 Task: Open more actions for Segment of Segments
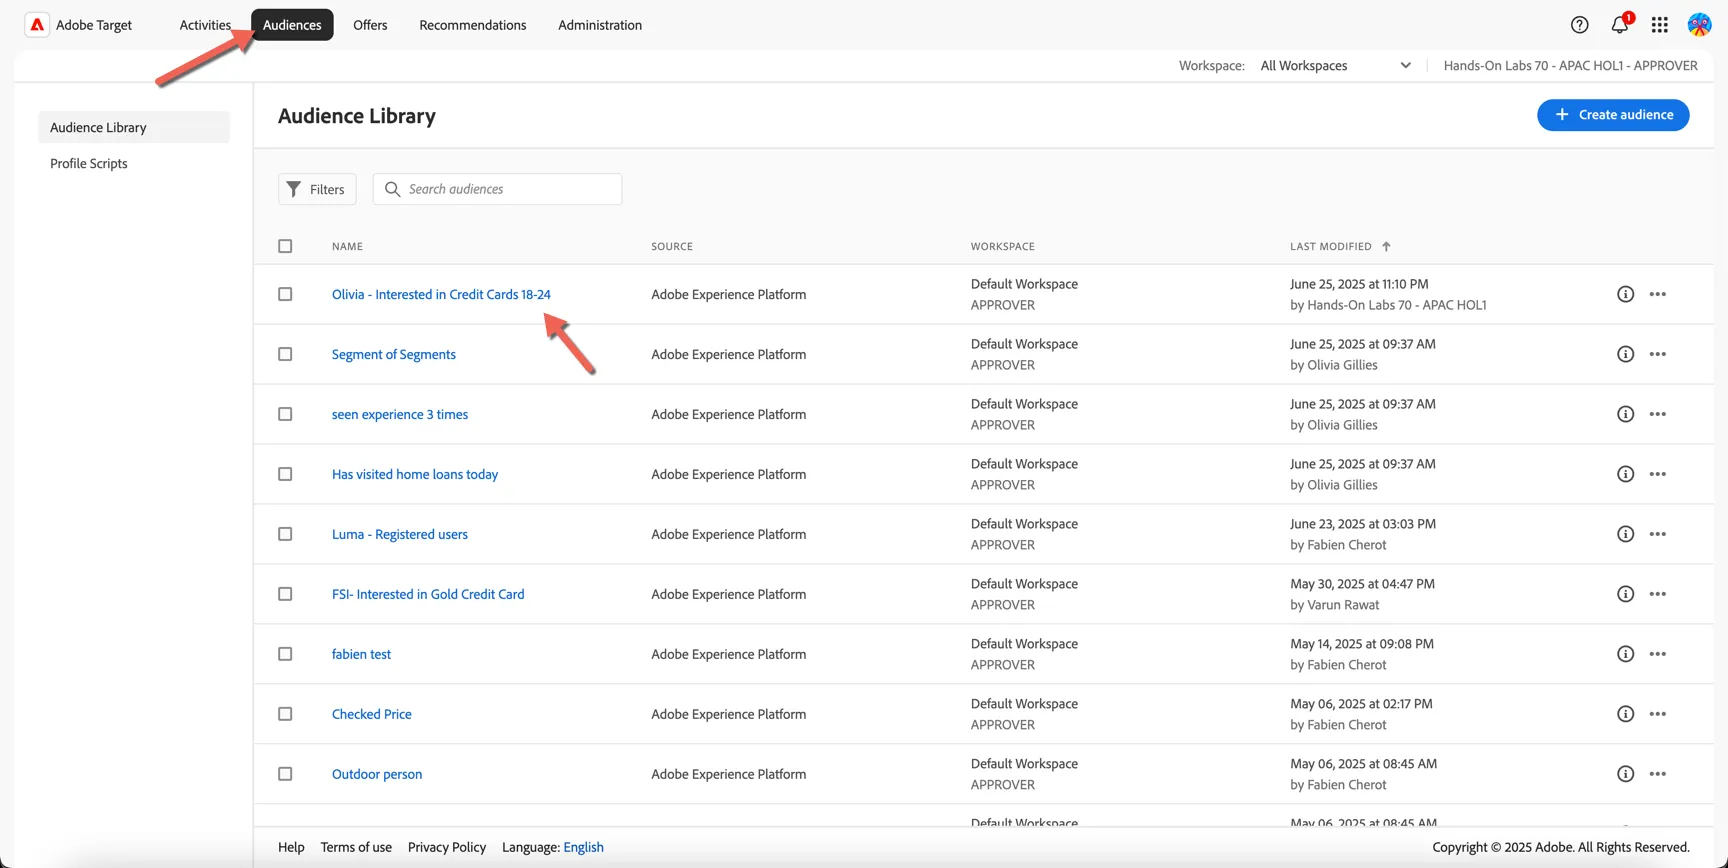point(1658,354)
